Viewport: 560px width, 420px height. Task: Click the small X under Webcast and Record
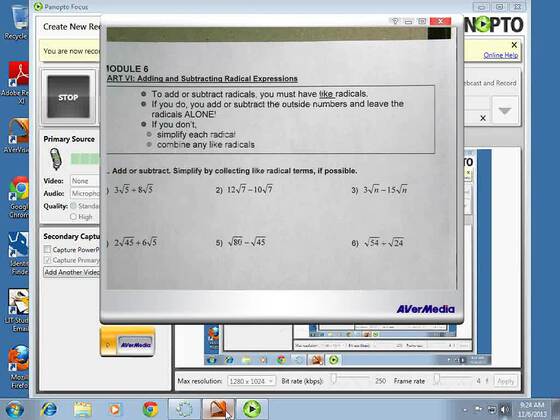483,118
